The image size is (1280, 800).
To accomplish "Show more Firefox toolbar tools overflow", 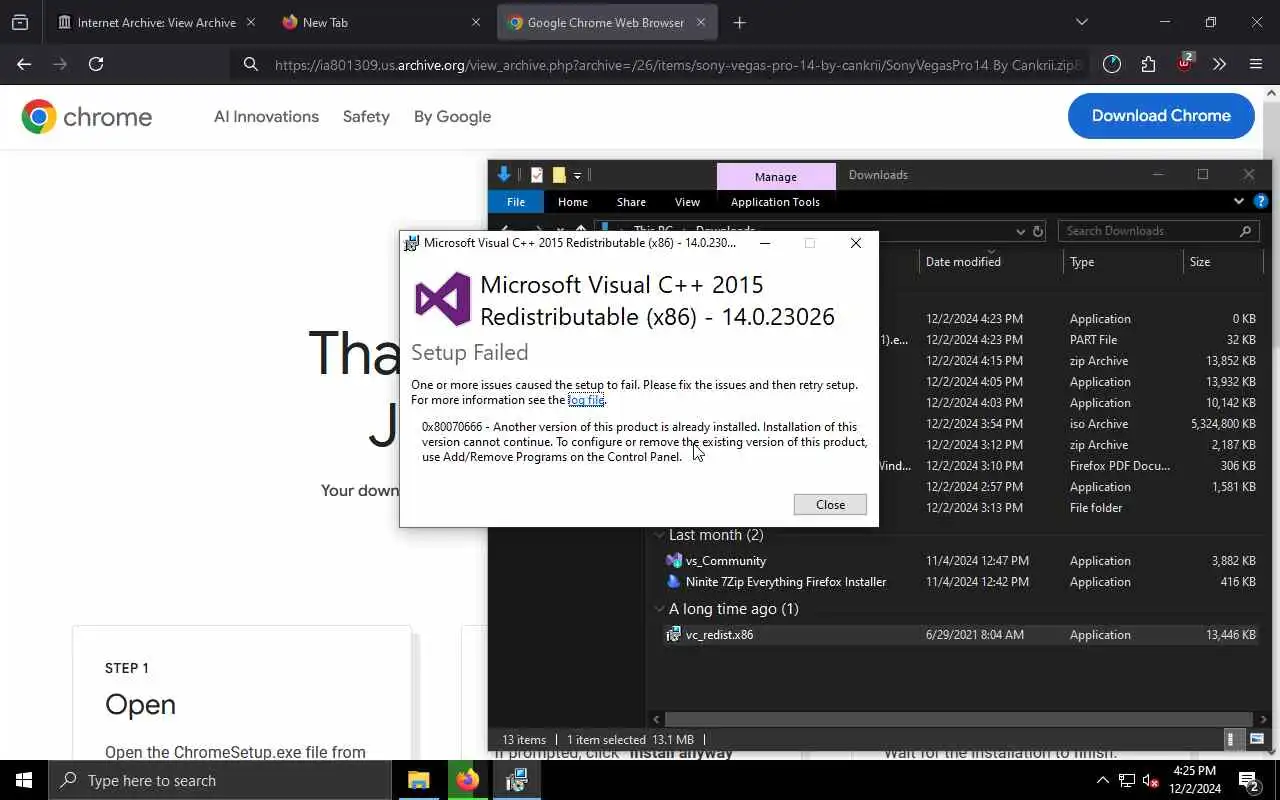I will point(1219,64).
